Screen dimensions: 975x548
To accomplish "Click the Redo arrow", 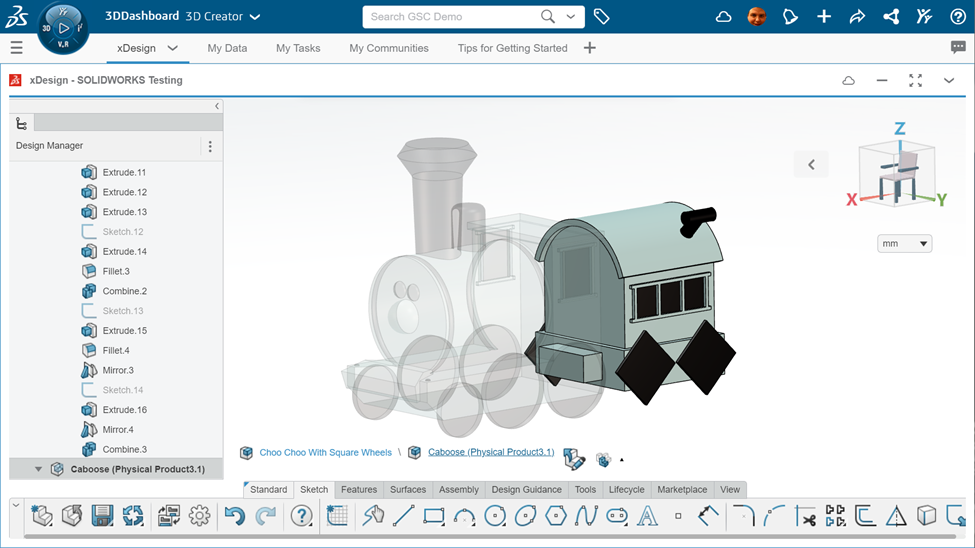I will point(266,516).
